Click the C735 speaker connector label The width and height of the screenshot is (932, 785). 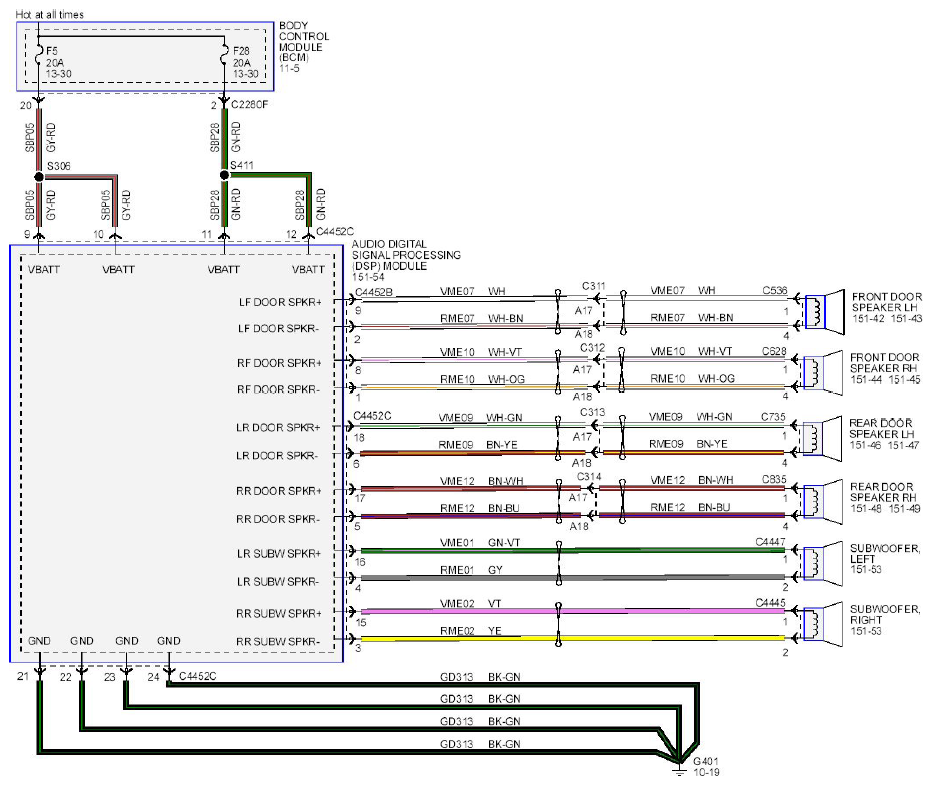pyautogui.click(x=773, y=417)
